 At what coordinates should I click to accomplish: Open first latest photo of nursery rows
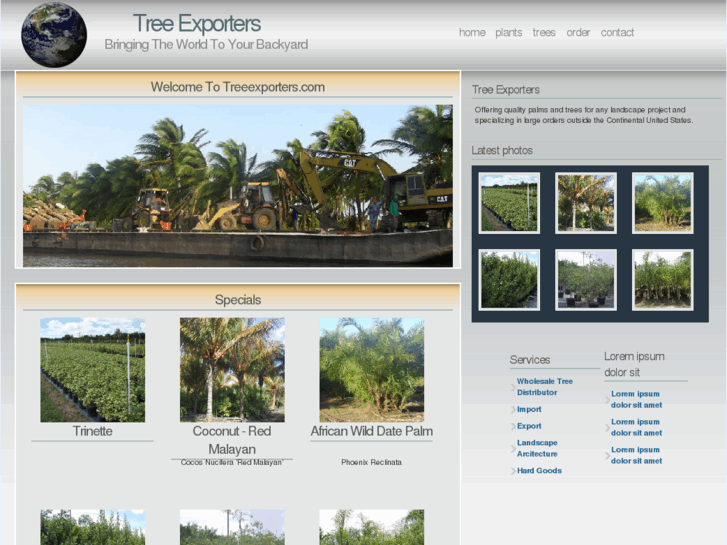click(x=509, y=203)
